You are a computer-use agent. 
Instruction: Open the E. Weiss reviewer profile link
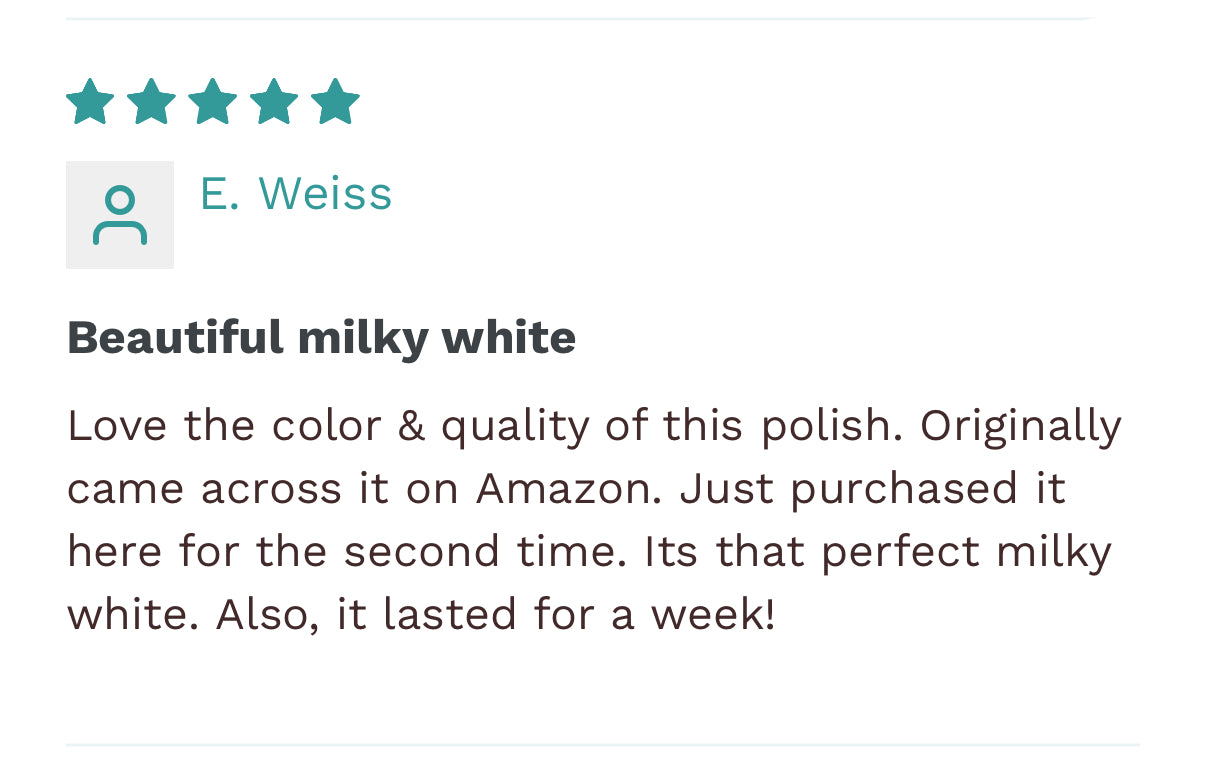coord(296,193)
